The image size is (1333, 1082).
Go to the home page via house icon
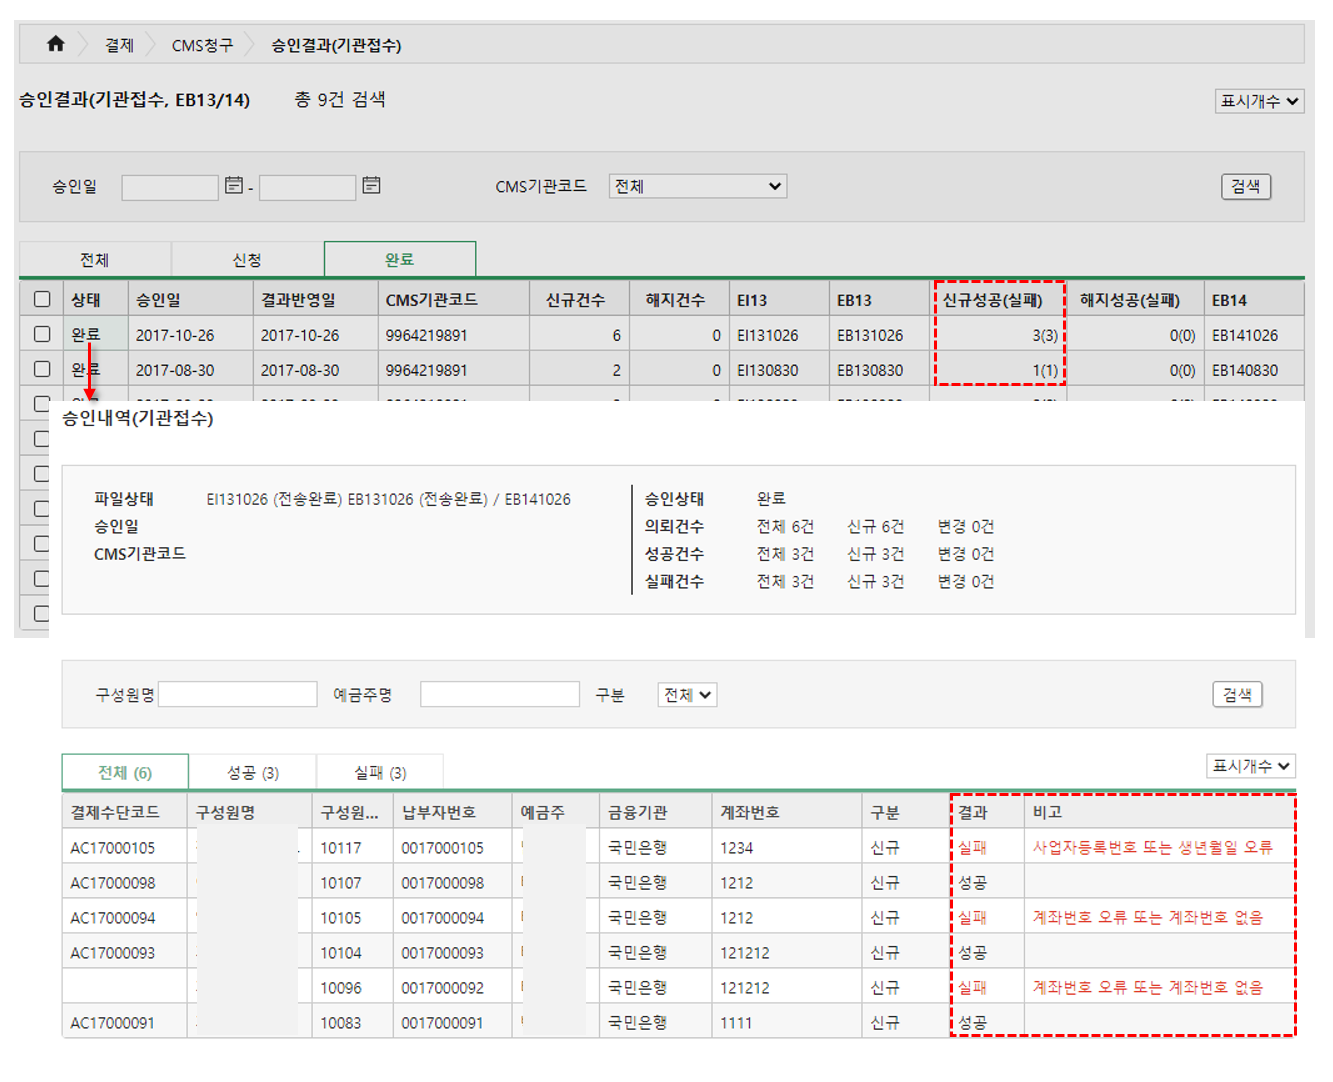tap(56, 44)
